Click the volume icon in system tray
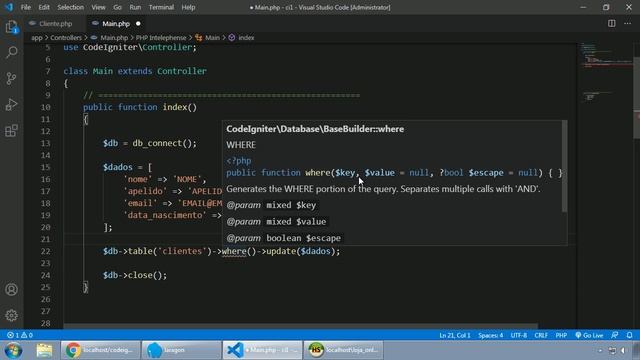 pos(623,351)
